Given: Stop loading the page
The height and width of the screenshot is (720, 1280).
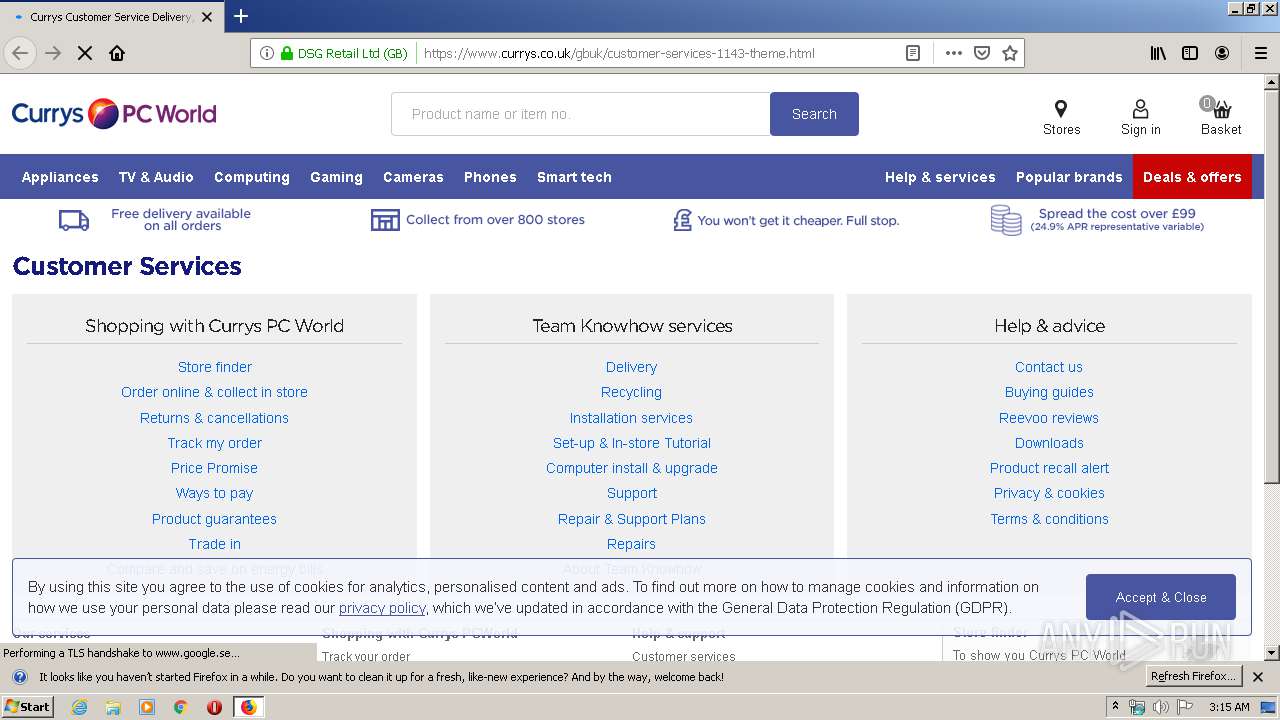Looking at the screenshot, I should coord(85,53).
